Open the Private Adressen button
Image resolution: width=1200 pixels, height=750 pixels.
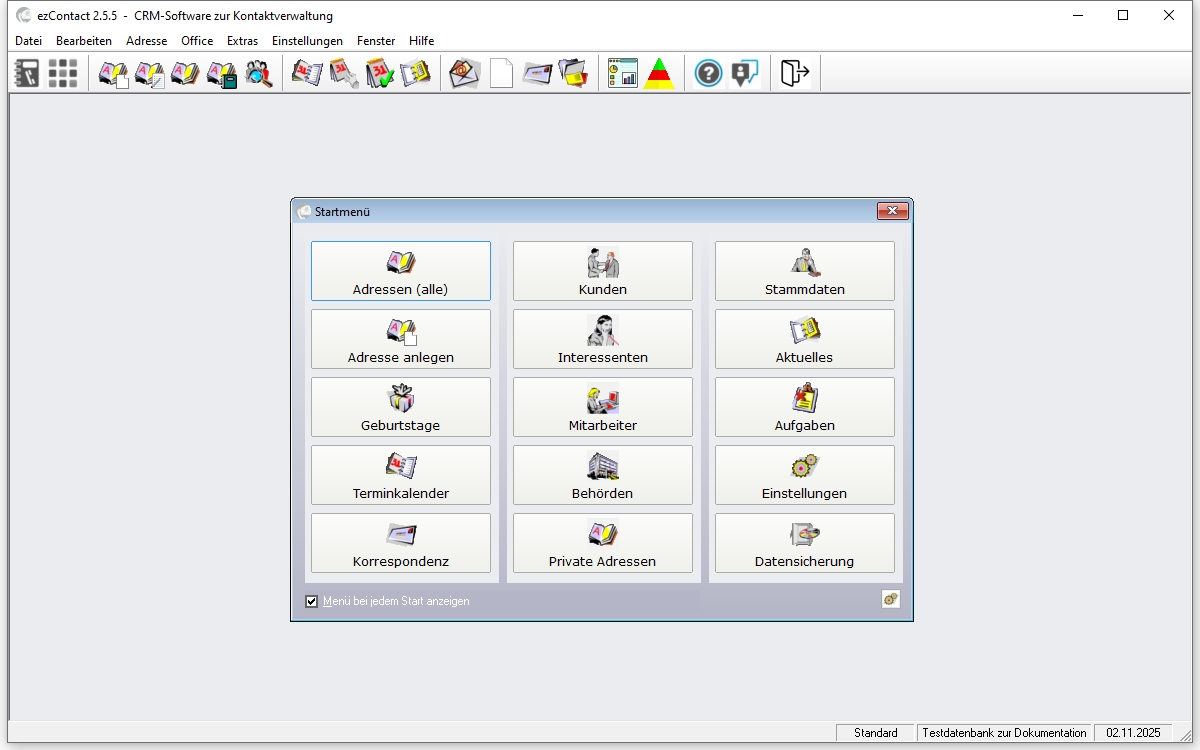(603, 543)
